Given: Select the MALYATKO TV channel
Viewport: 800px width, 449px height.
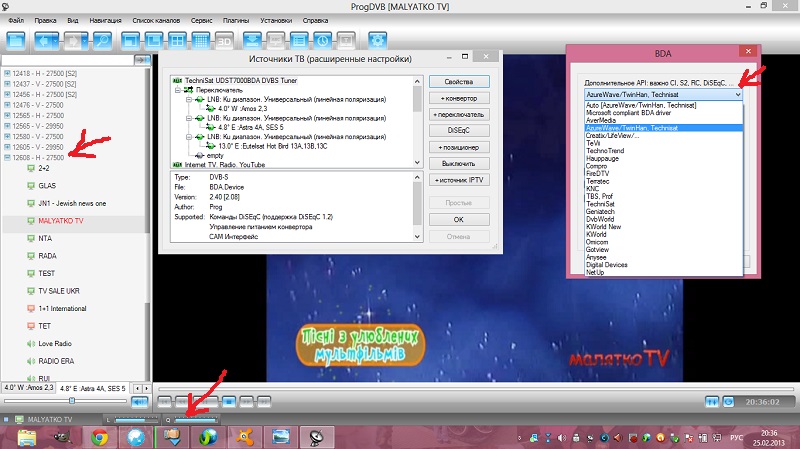Looking at the screenshot, I should tap(61, 220).
